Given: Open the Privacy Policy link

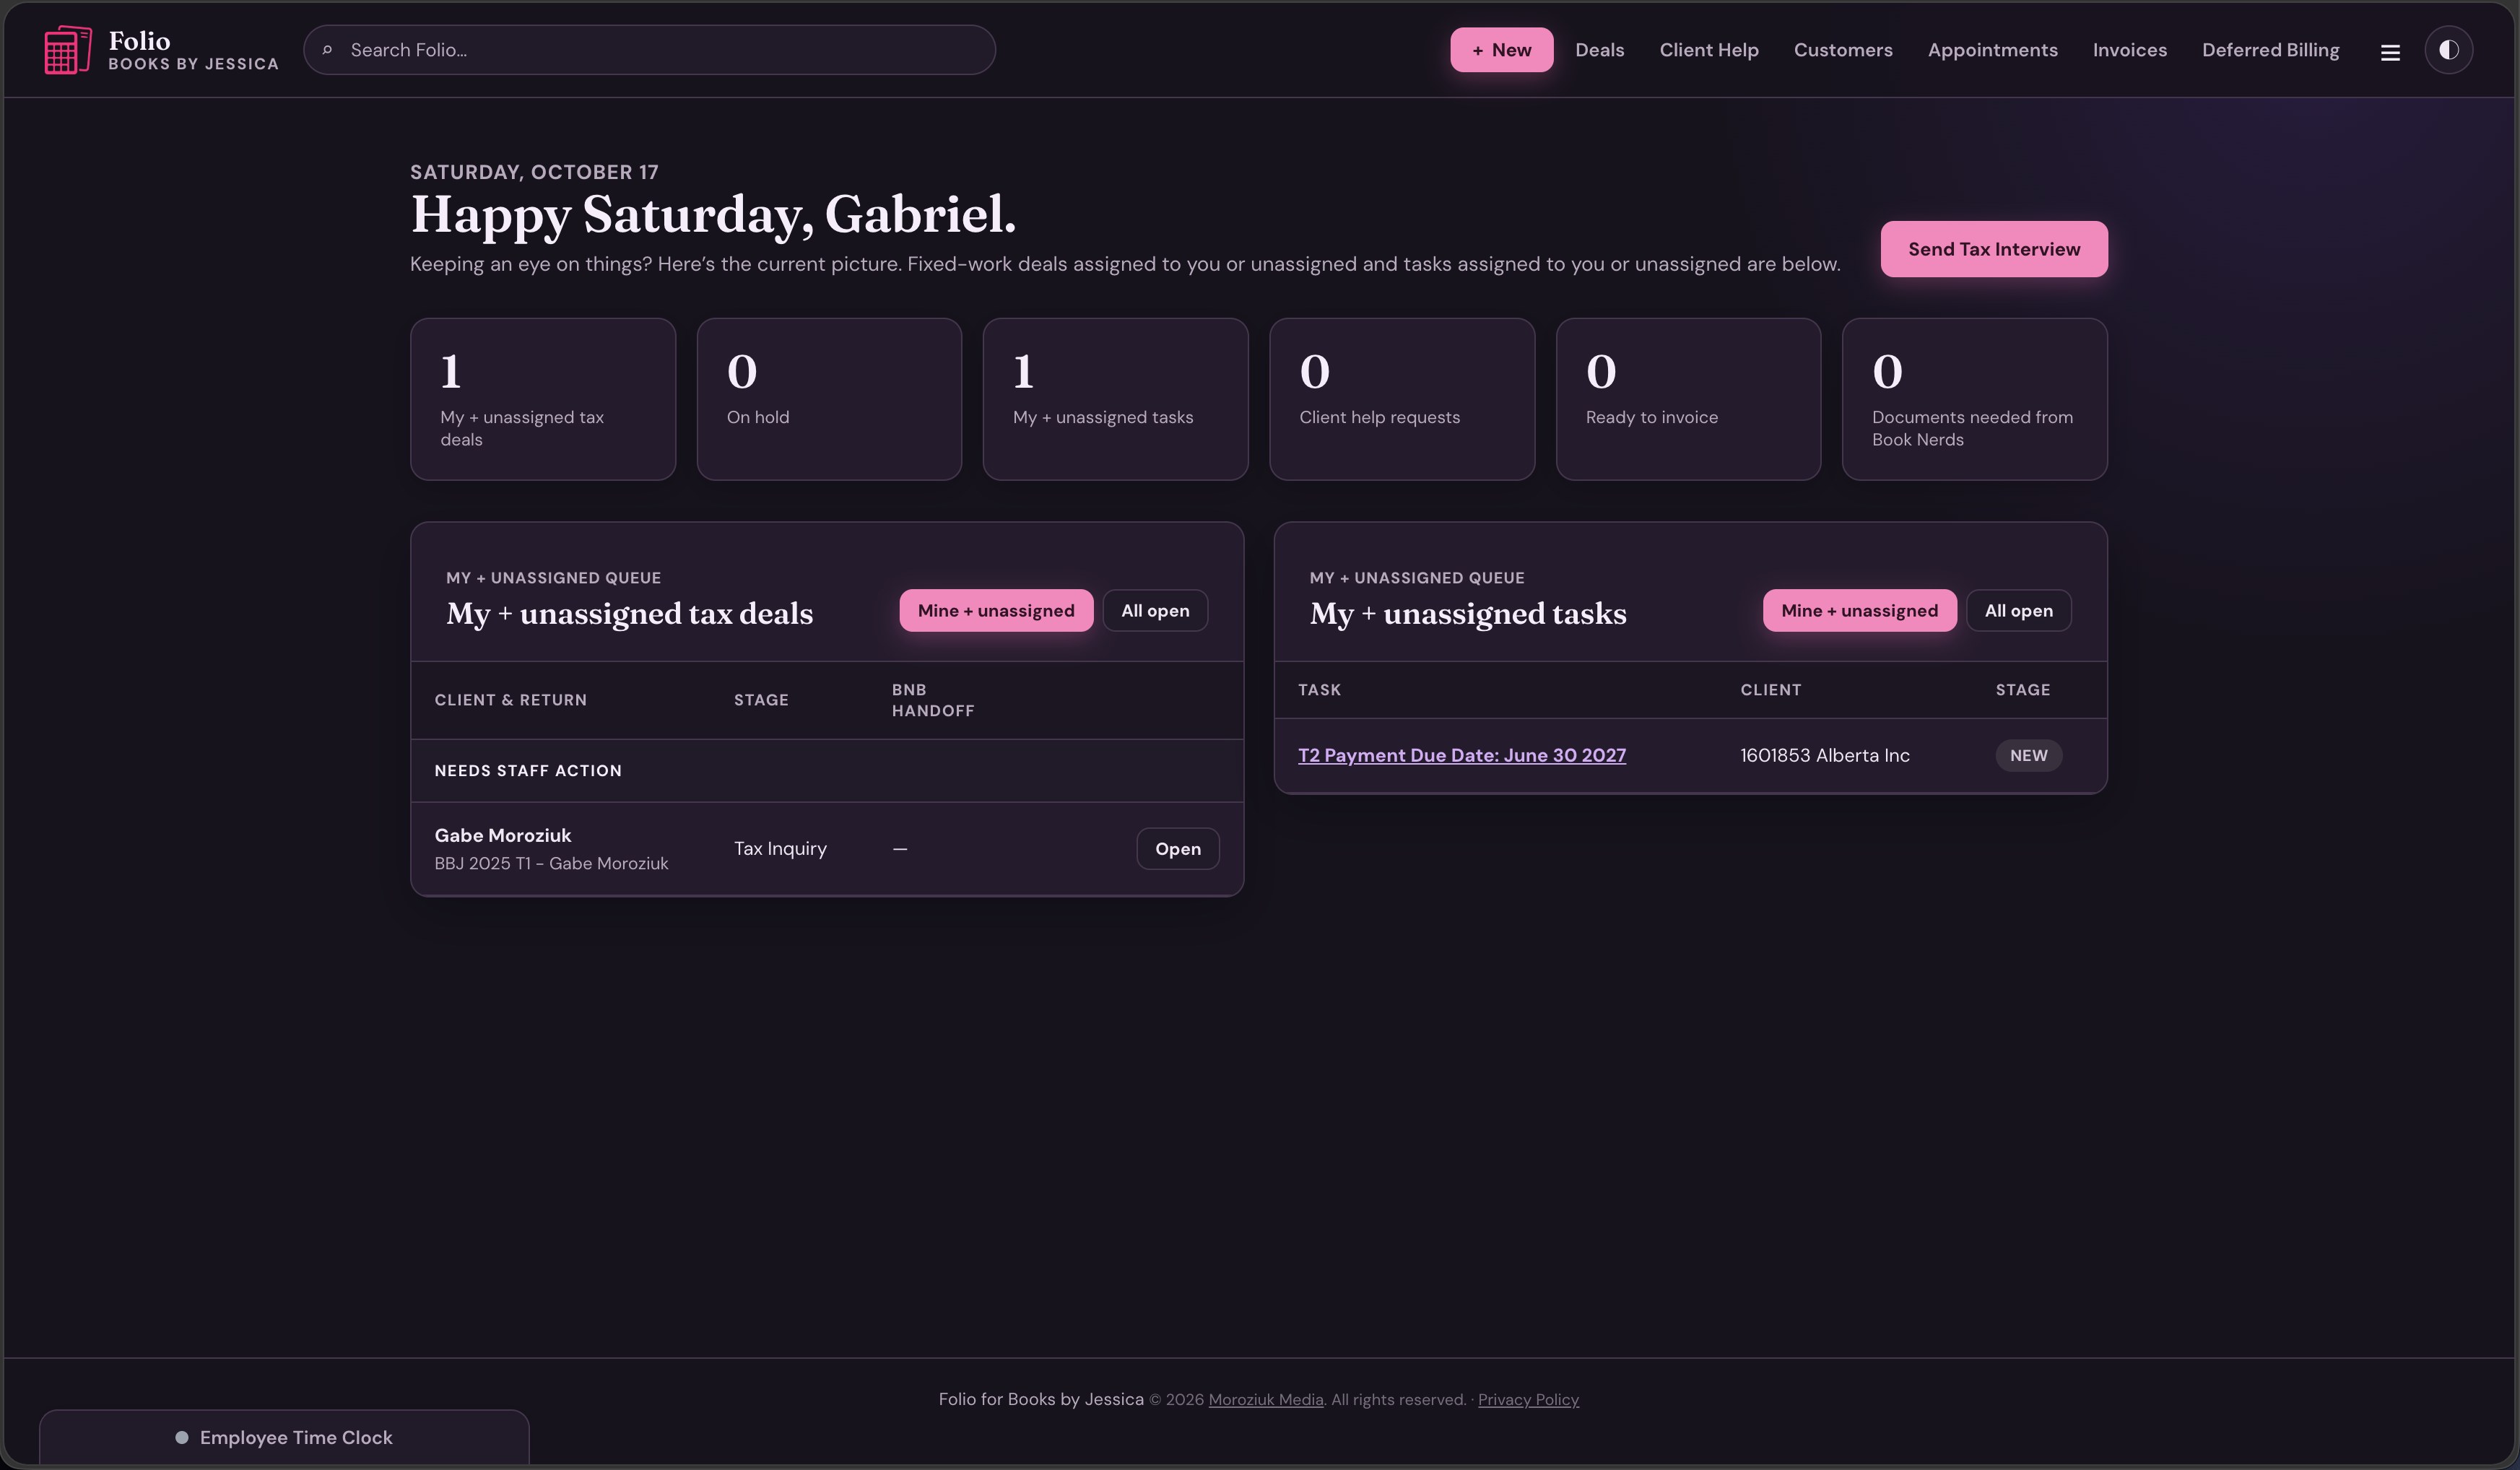Looking at the screenshot, I should pos(1528,1400).
